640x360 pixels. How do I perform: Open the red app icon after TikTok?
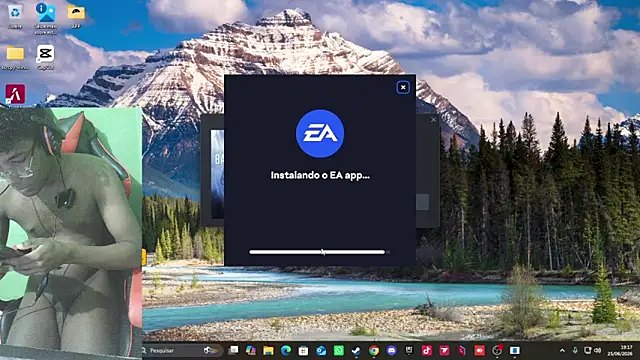(x=444, y=350)
